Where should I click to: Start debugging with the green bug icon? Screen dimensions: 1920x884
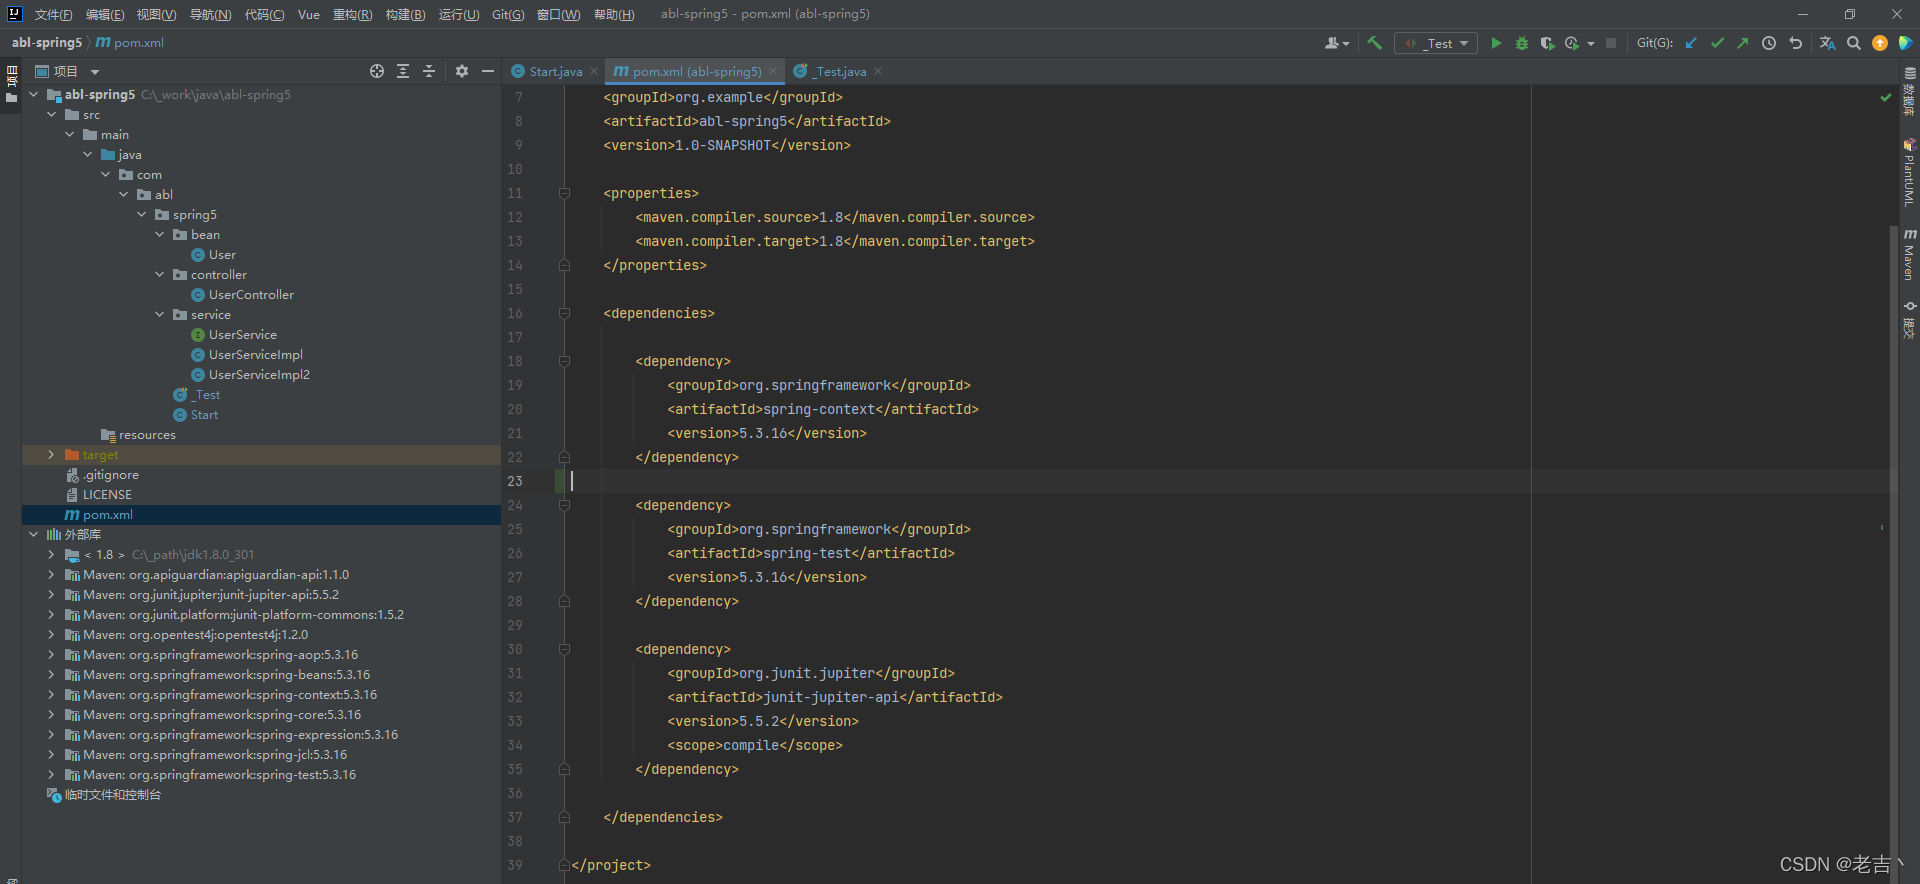[1522, 43]
